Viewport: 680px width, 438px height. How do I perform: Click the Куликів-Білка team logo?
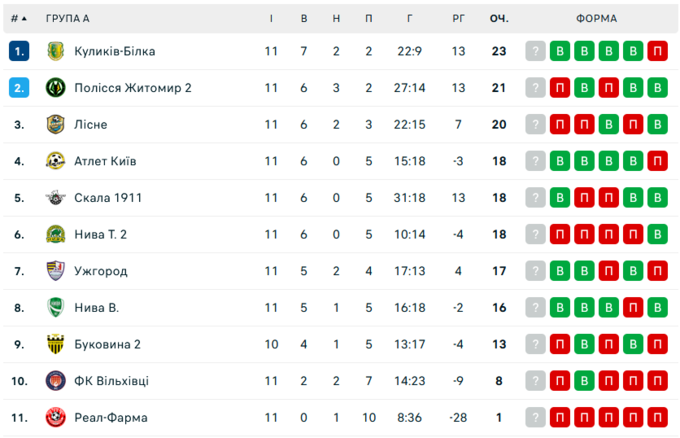click(x=55, y=51)
